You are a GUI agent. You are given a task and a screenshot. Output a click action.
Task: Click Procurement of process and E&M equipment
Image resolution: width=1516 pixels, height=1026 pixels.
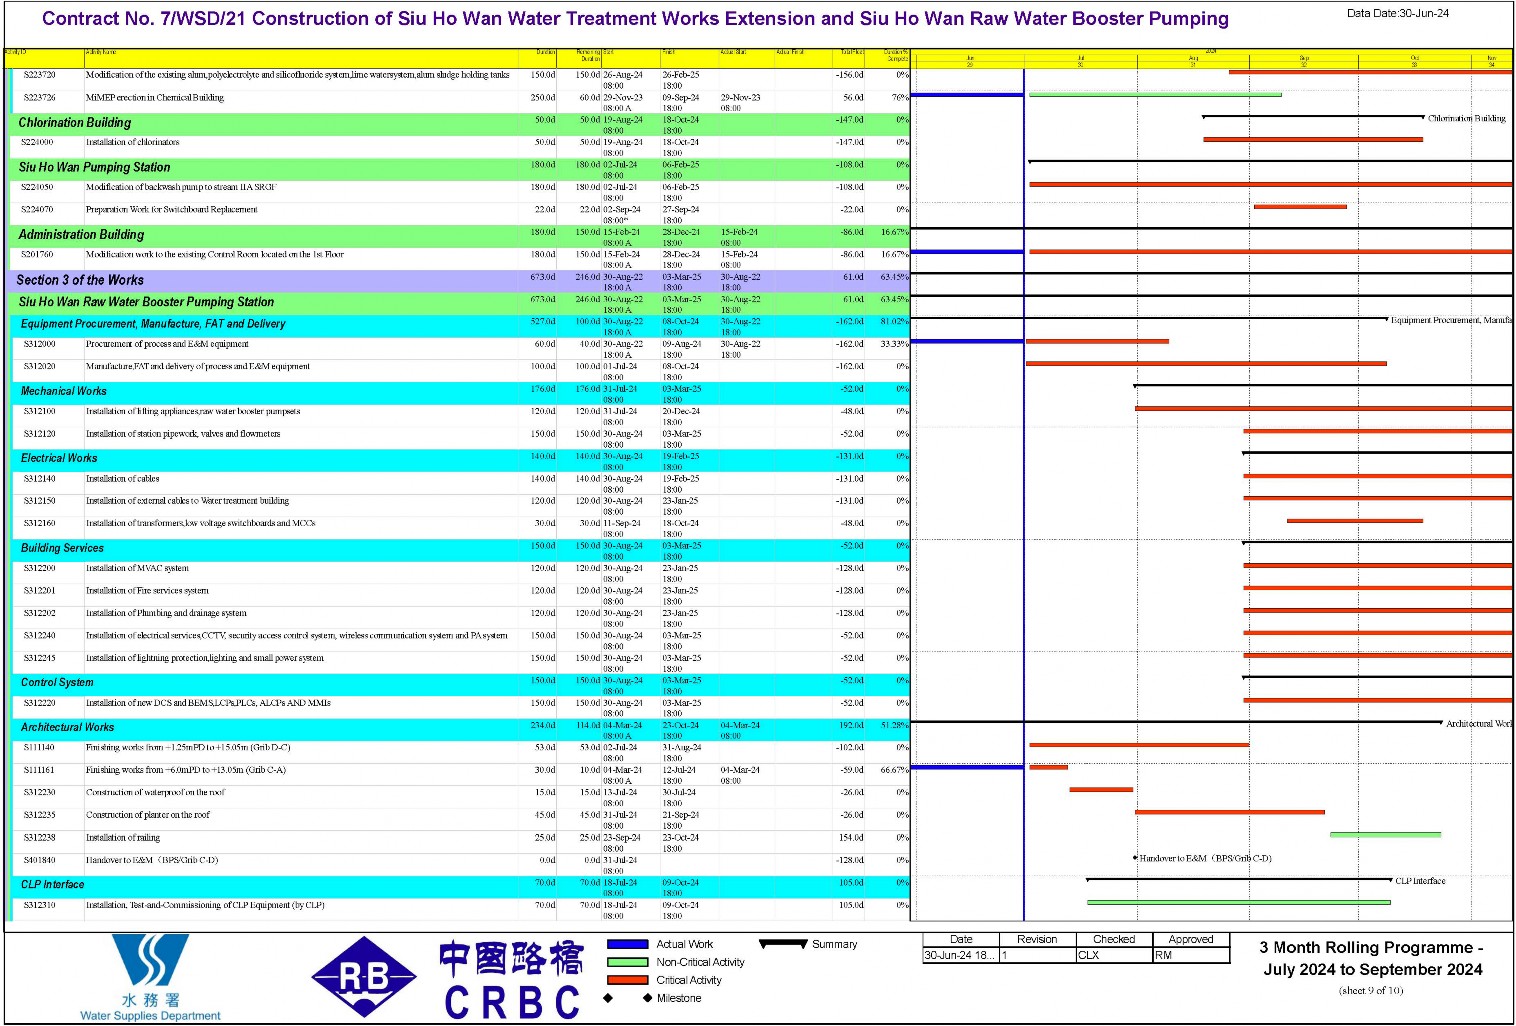[x=167, y=344]
